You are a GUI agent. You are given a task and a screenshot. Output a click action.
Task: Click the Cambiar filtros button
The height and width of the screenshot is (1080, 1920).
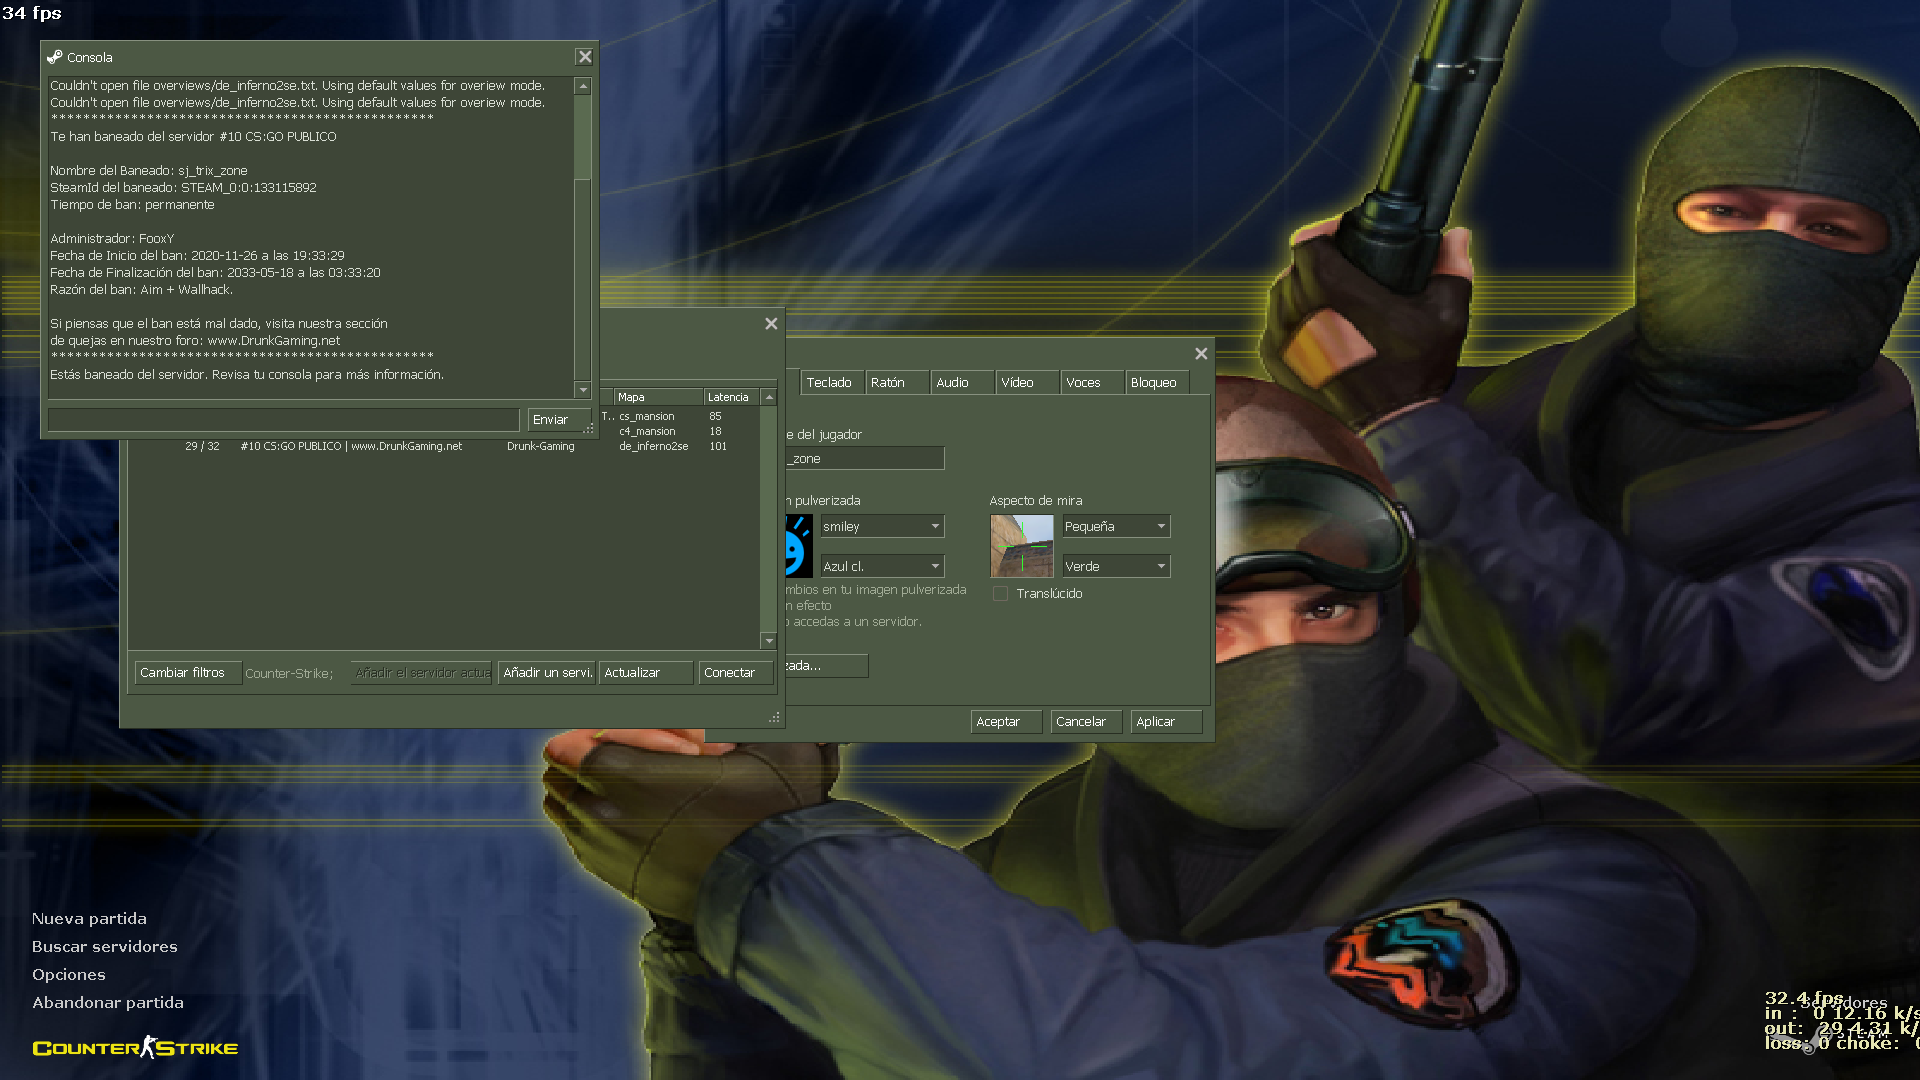(188, 673)
